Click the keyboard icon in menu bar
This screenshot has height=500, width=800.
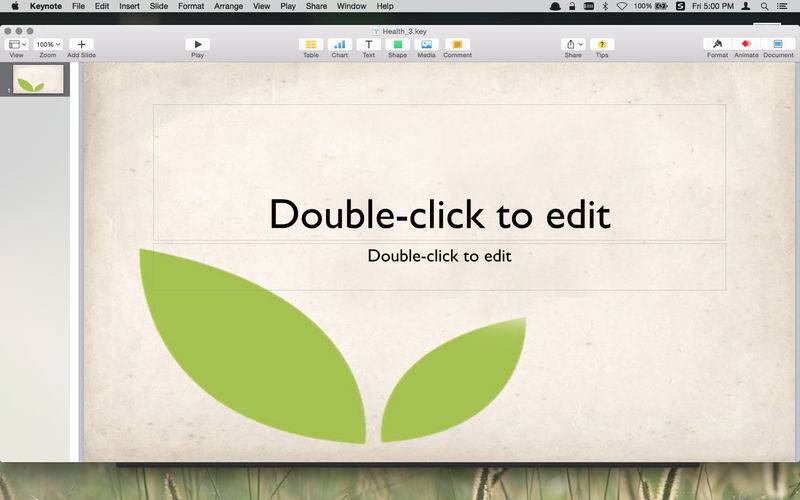tap(589, 6)
